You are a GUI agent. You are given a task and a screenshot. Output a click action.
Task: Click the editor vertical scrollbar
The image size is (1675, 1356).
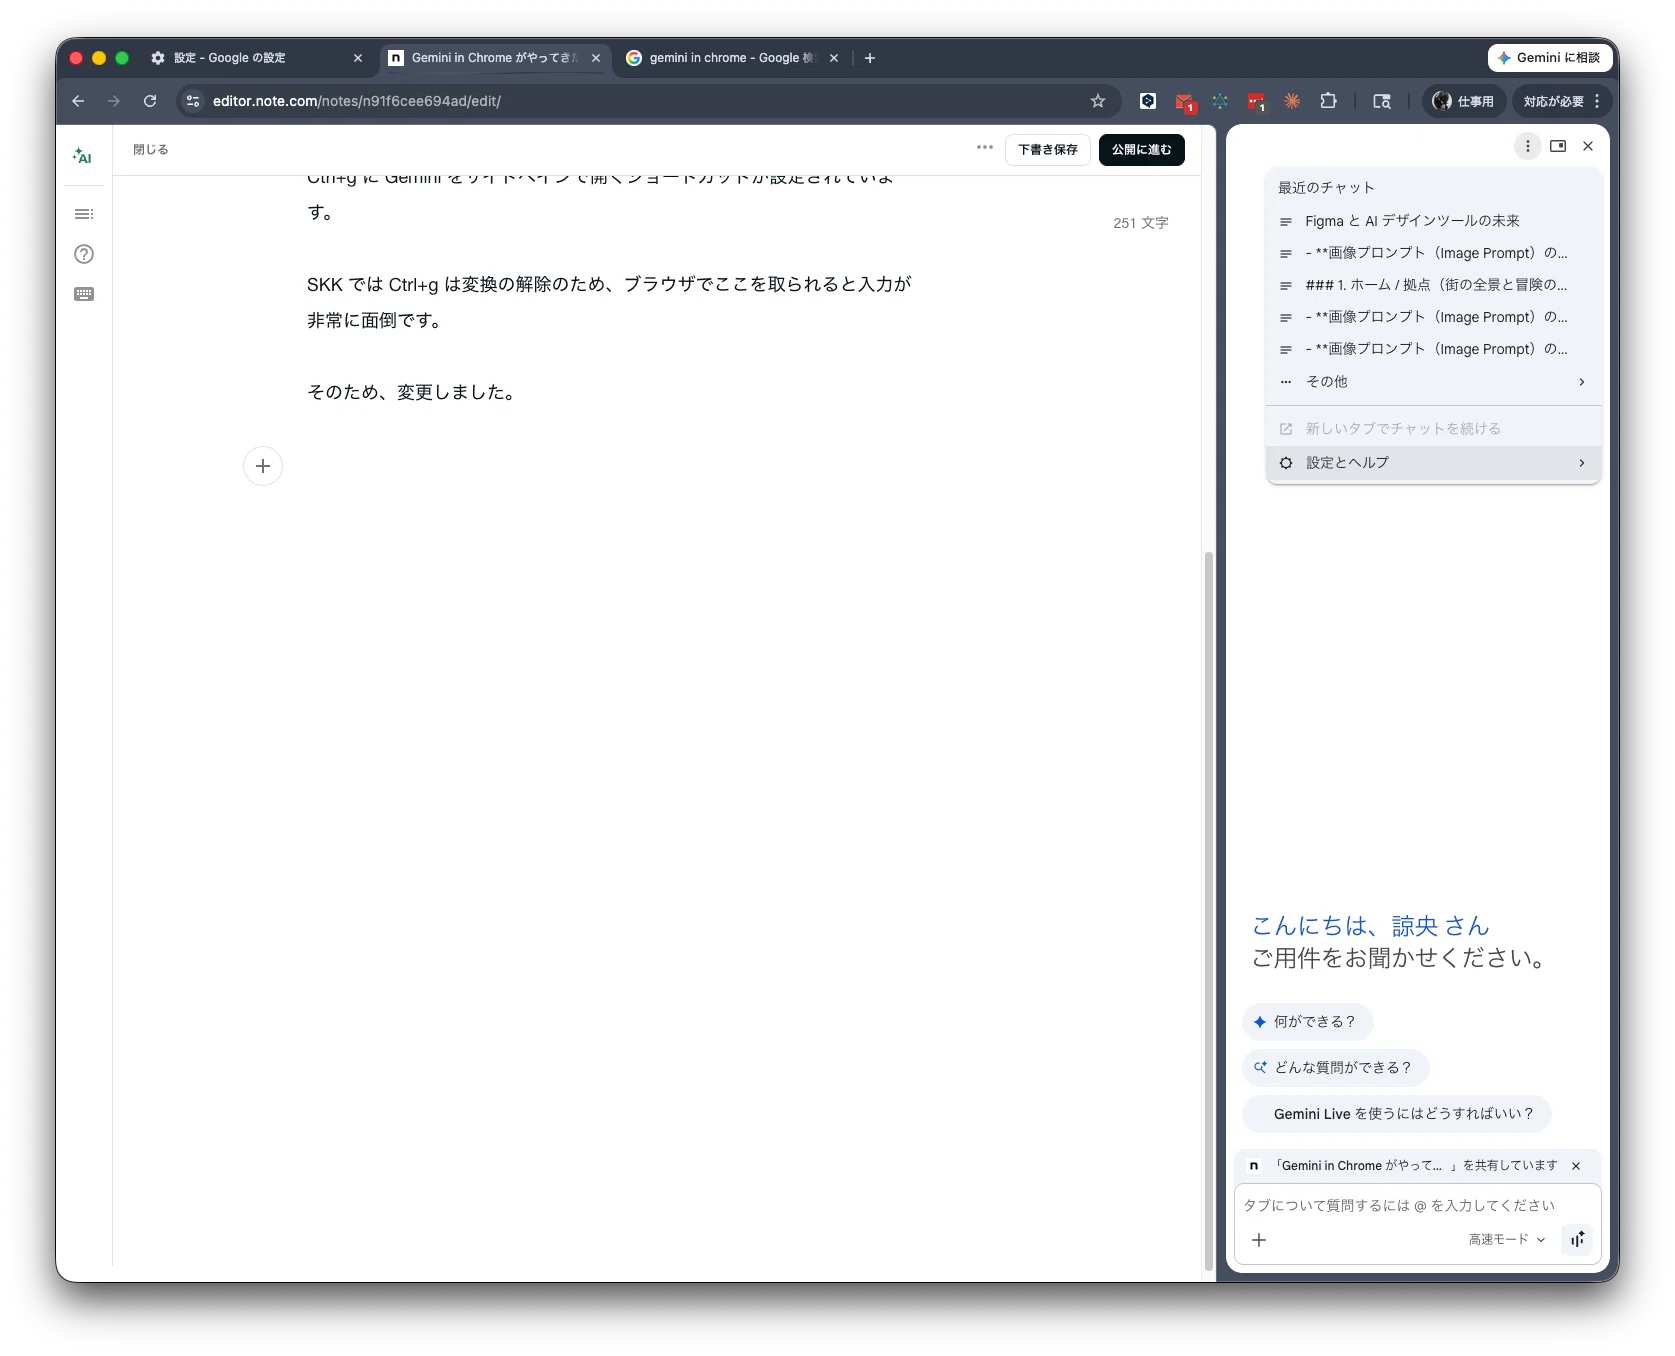[x=1209, y=910]
